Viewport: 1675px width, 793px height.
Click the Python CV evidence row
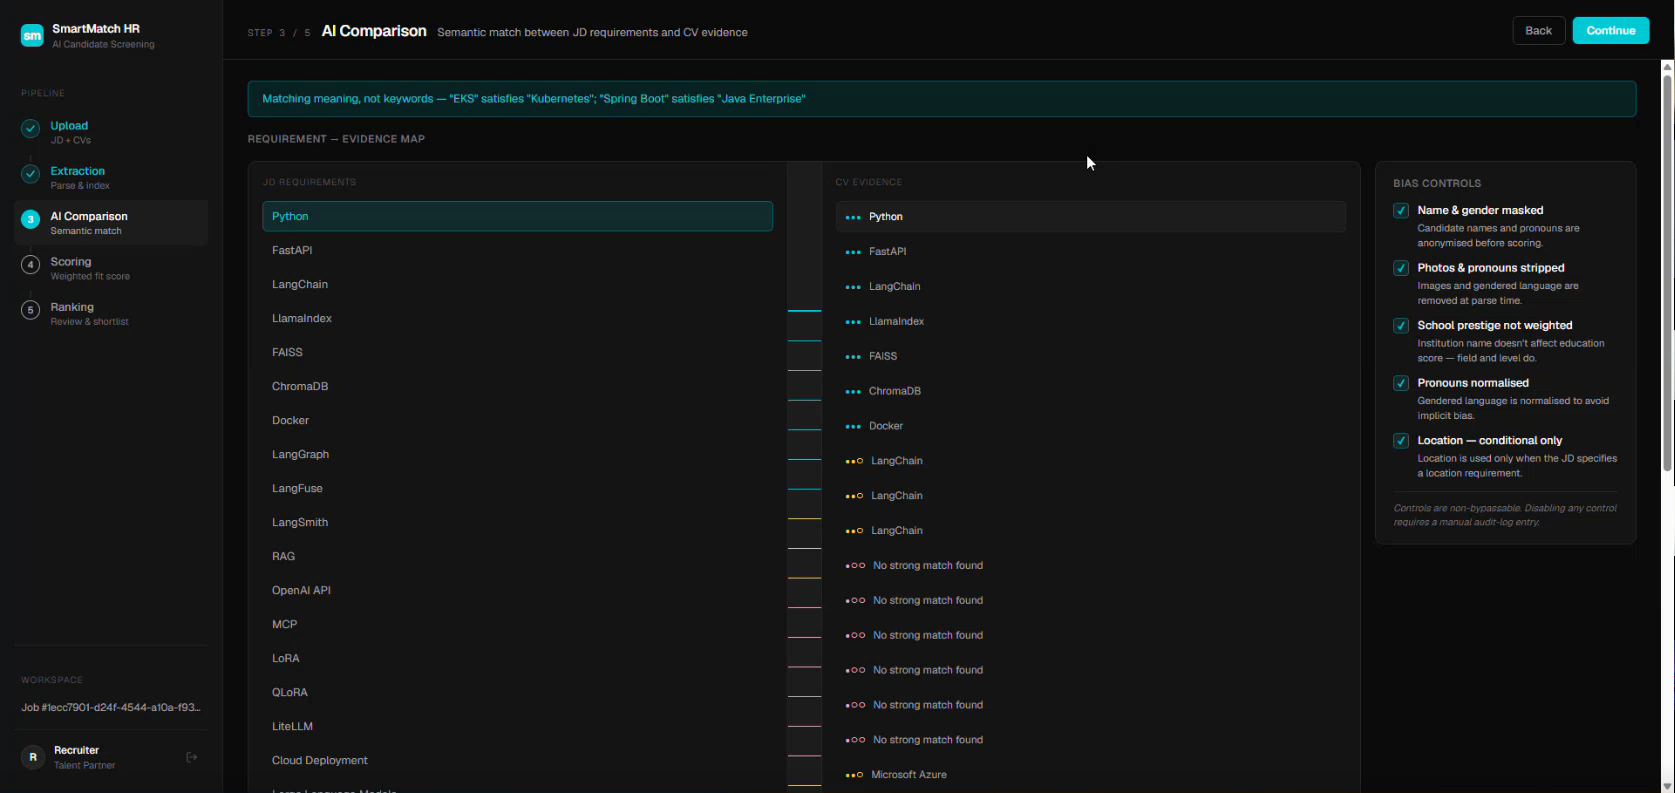[x=1090, y=217]
